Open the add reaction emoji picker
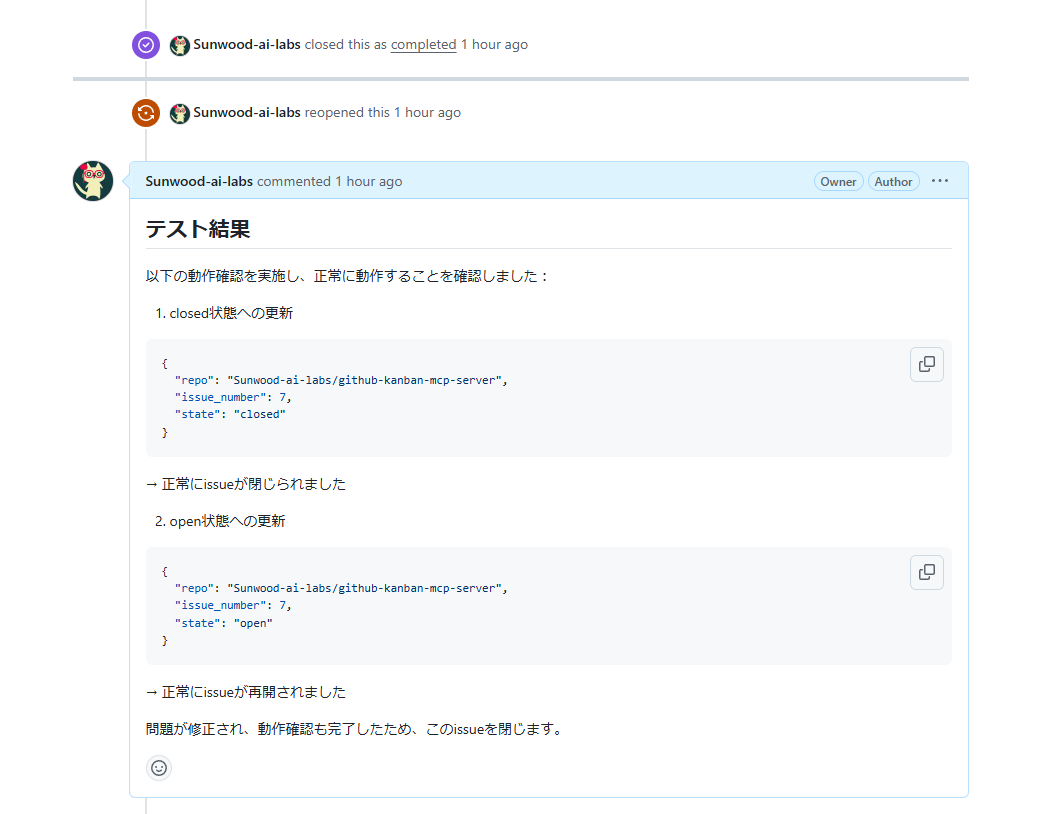The width and height of the screenshot is (1045, 814). click(x=159, y=768)
